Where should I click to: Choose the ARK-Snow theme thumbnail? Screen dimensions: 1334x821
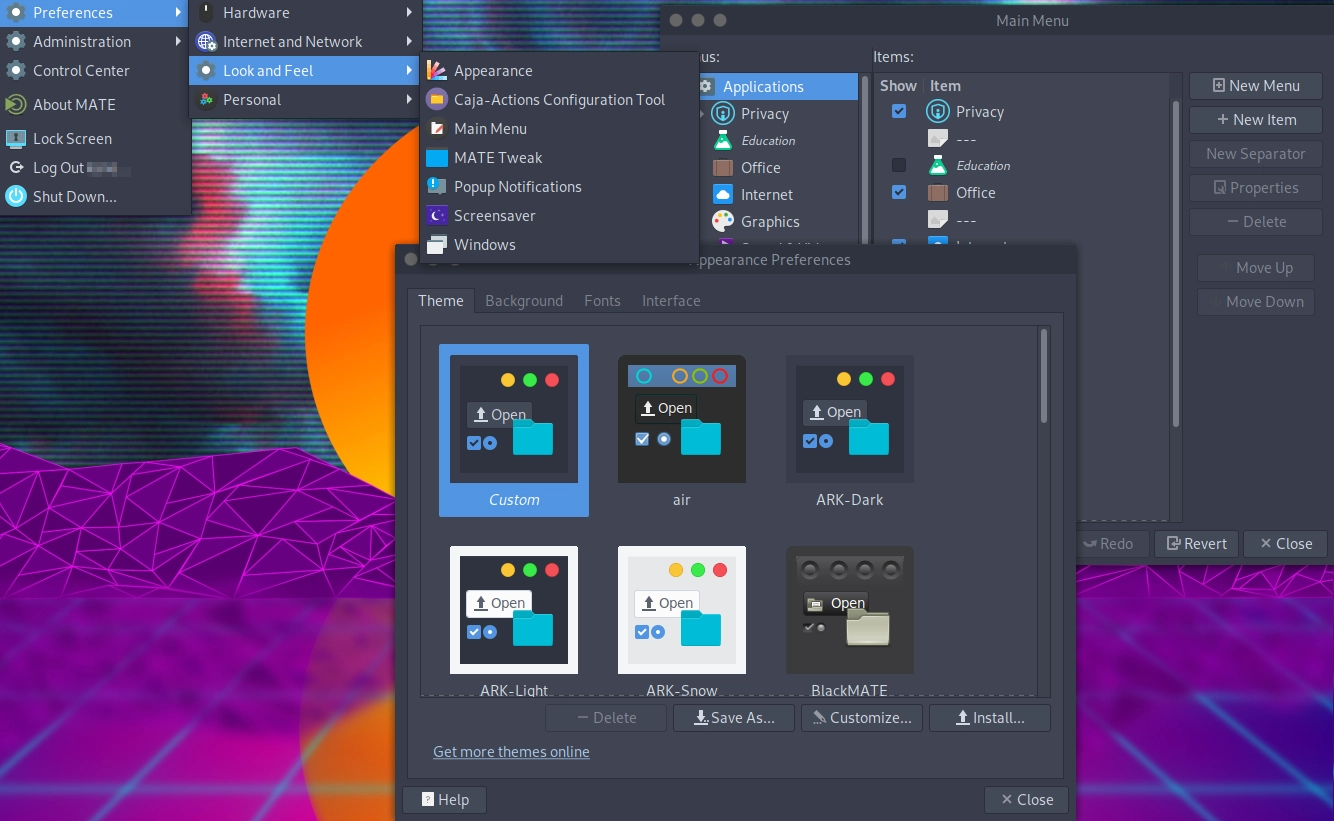tap(682, 620)
